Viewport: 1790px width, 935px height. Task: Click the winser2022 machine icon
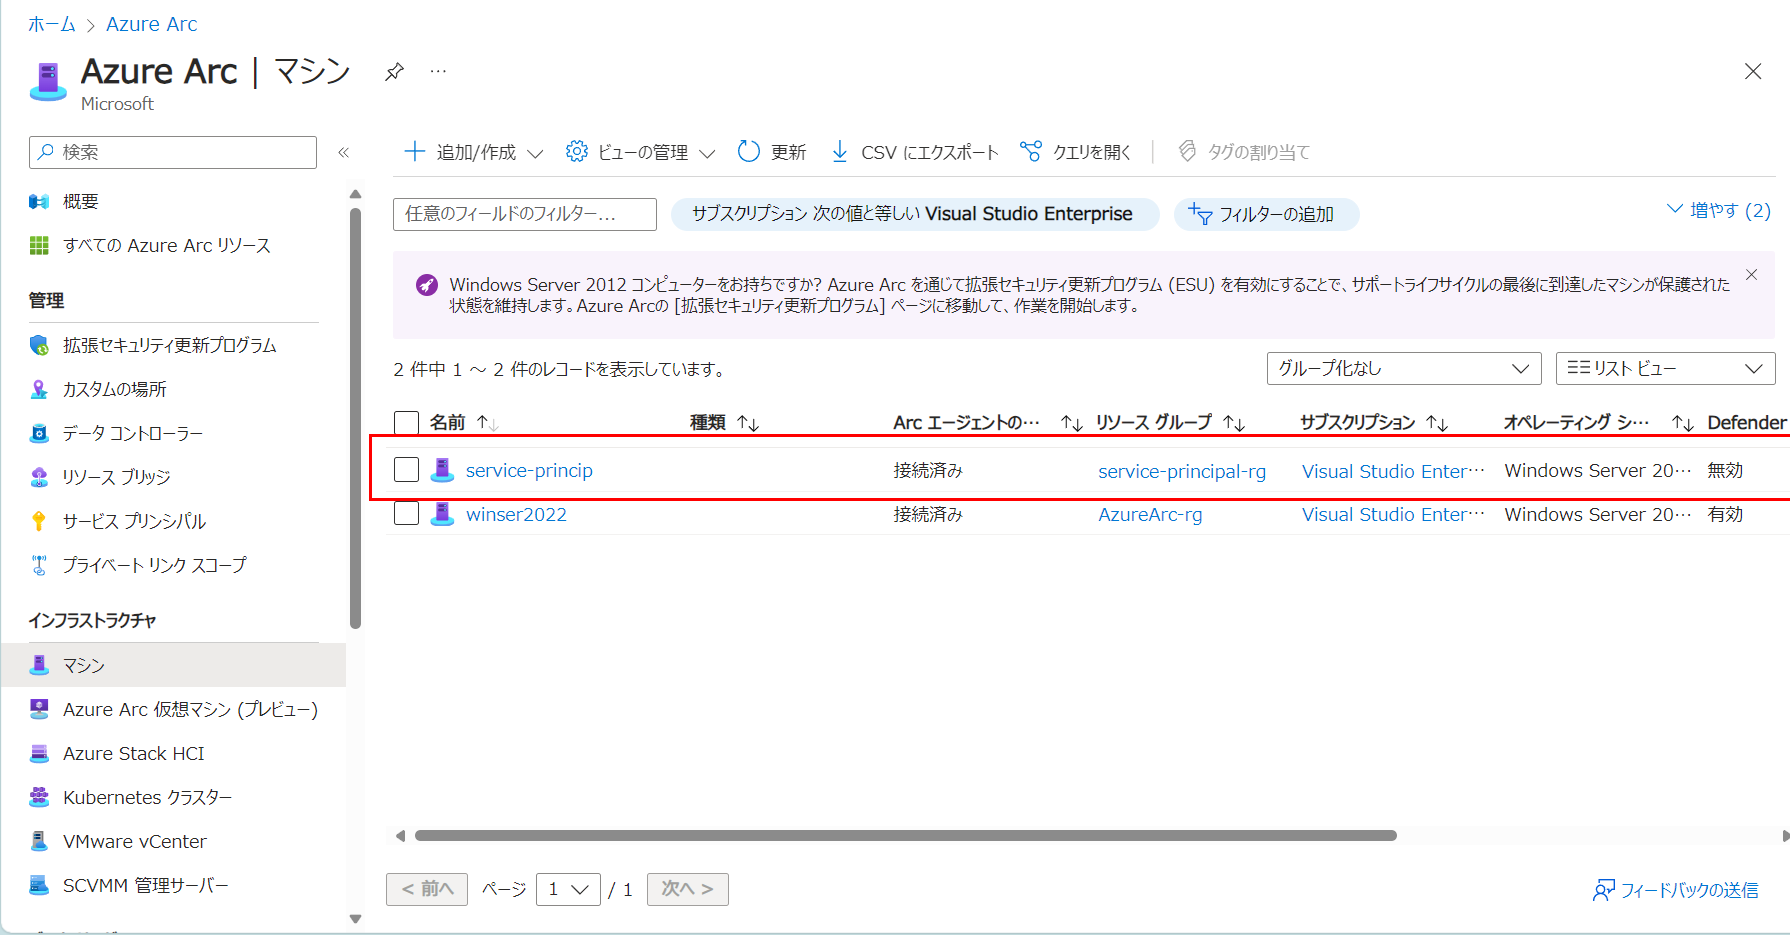442,513
